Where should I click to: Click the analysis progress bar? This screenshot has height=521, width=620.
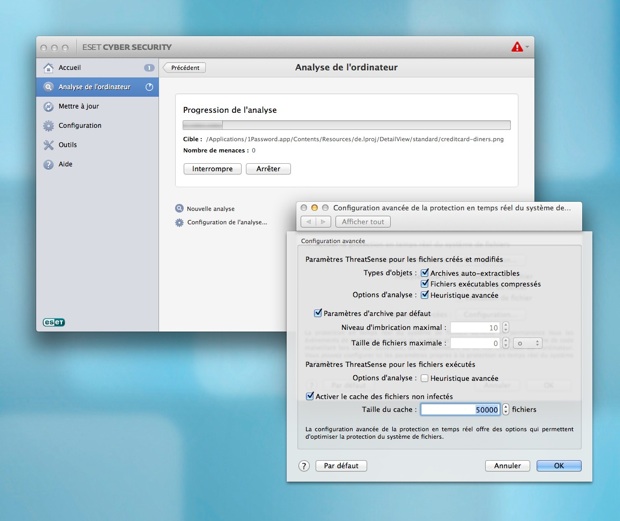[346, 125]
